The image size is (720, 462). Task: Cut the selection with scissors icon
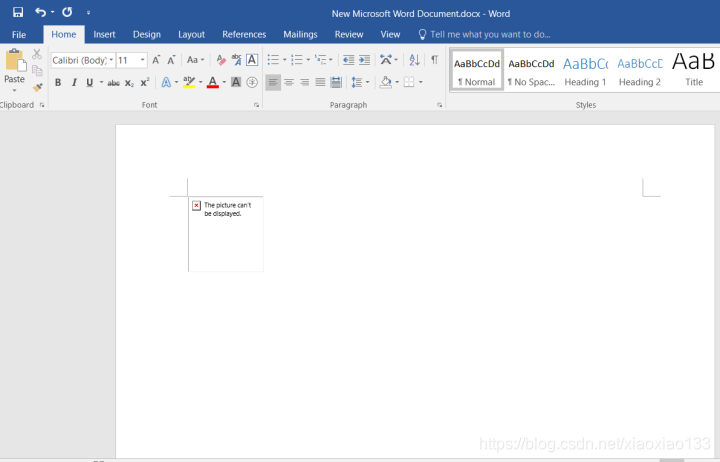(x=37, y=54)
